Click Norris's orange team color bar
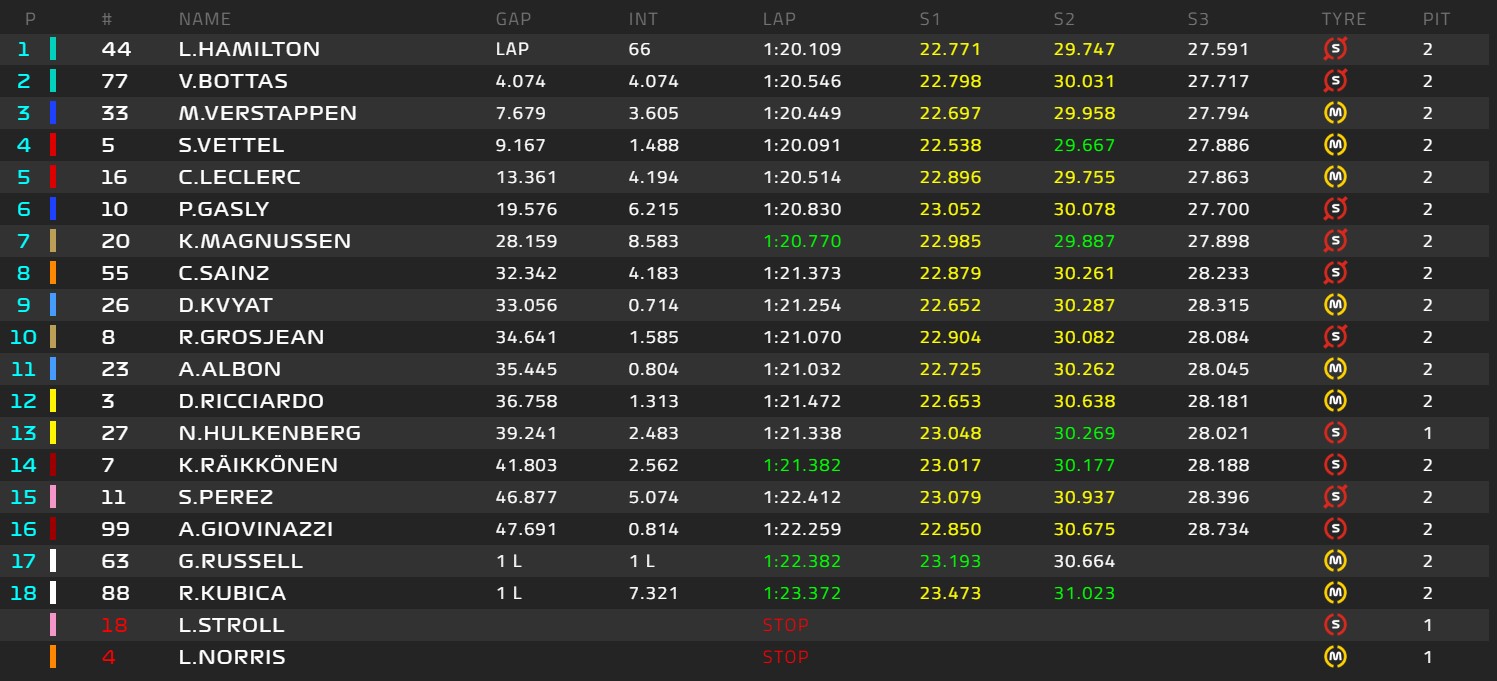 click(53, 657)
